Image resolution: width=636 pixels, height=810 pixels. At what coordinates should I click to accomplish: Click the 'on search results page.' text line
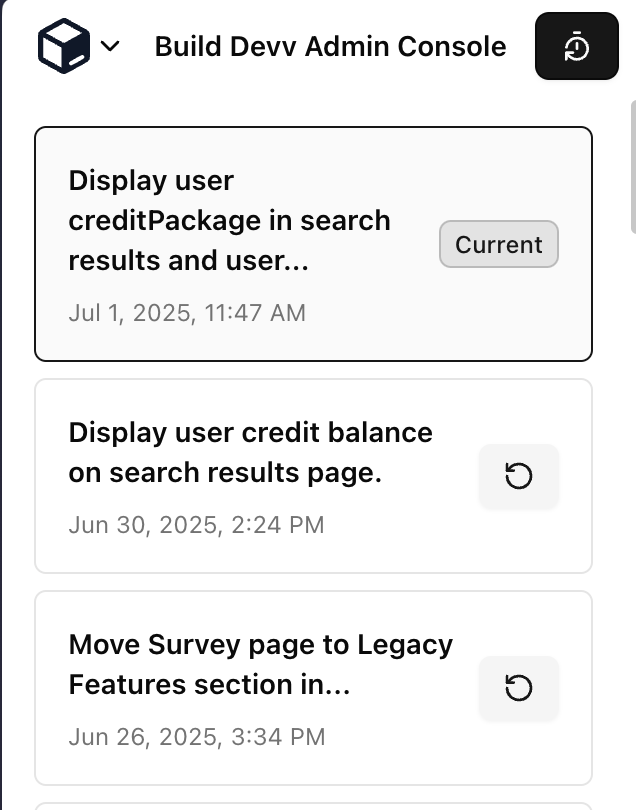pyautogui.click(x=225, y=473)
